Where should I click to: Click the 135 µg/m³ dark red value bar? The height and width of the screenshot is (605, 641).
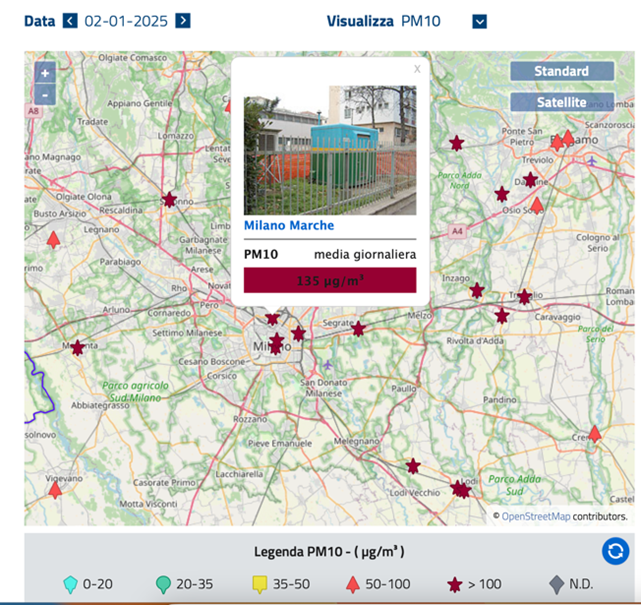click(x=330, y=280)
